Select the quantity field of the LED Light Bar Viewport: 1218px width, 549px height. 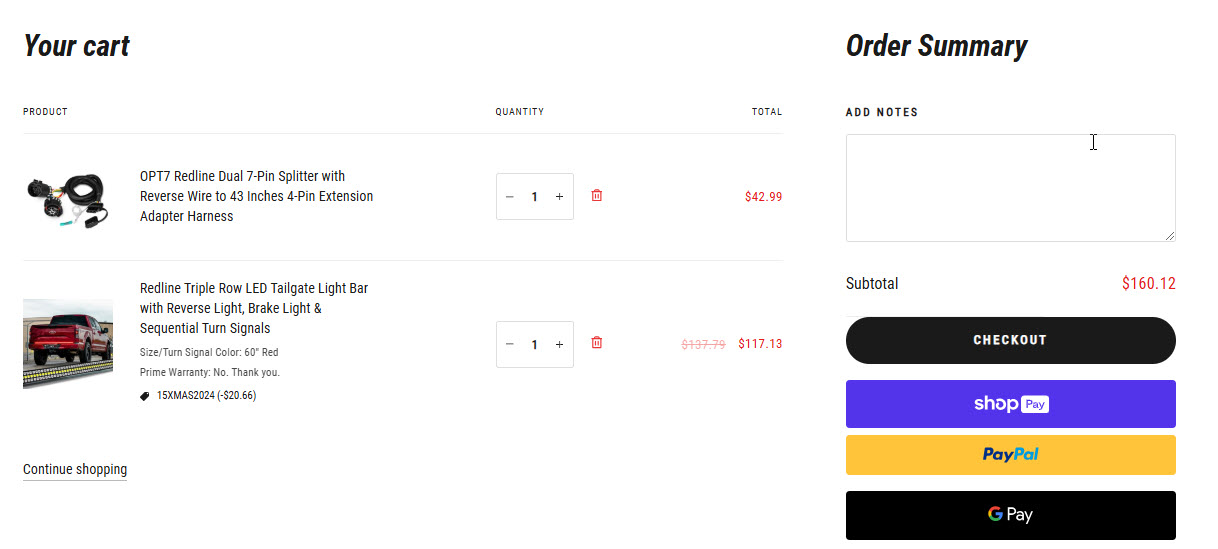tap(535, 344)
